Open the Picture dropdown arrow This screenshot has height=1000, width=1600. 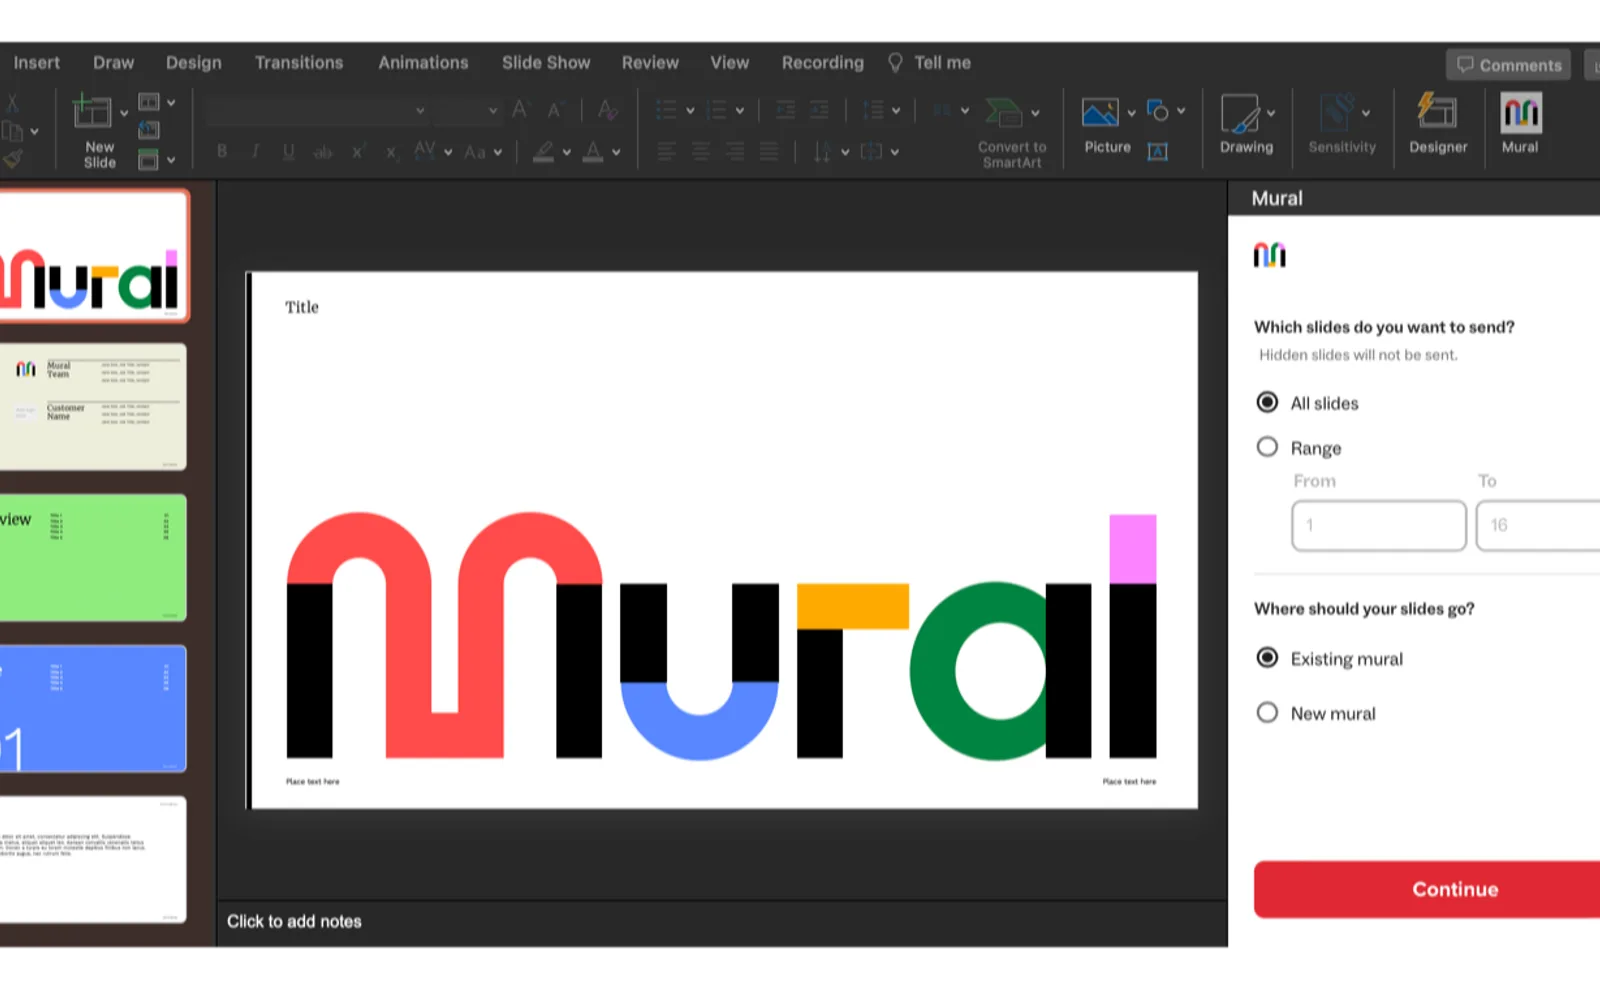pyautogui.click(x=1132, y=113)
